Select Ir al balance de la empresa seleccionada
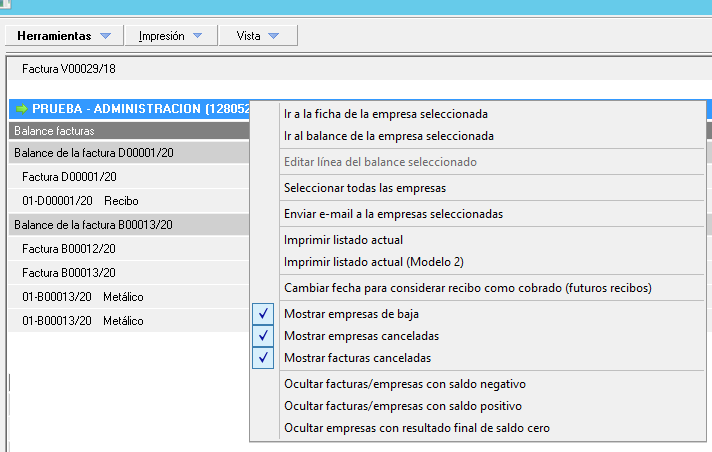The width and height of the screenshot is (712, 452). (389, 136)
